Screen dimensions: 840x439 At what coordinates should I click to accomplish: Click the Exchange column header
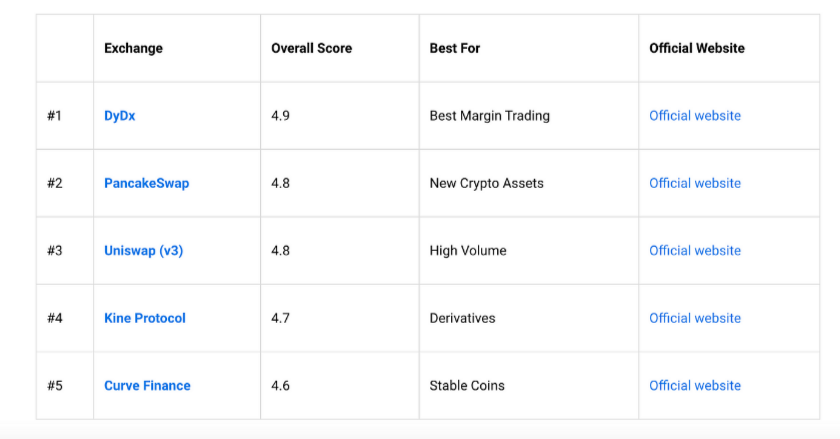click(x=133, y=48)
